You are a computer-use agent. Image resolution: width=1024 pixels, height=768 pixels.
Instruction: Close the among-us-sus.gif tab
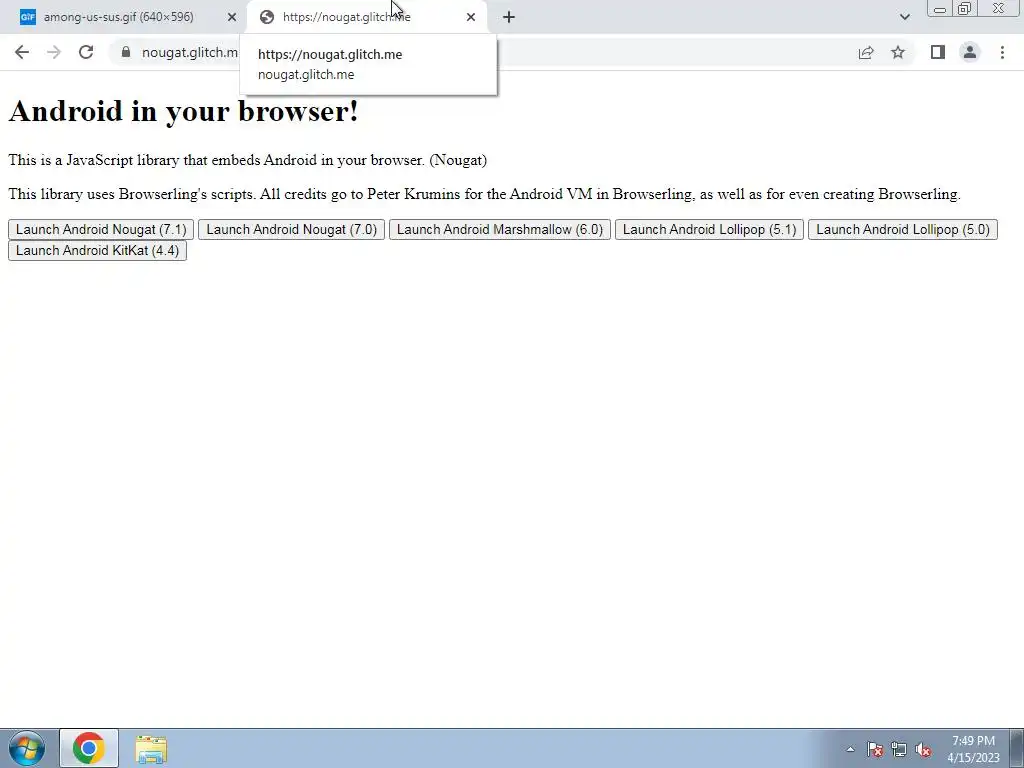(232, 17)
